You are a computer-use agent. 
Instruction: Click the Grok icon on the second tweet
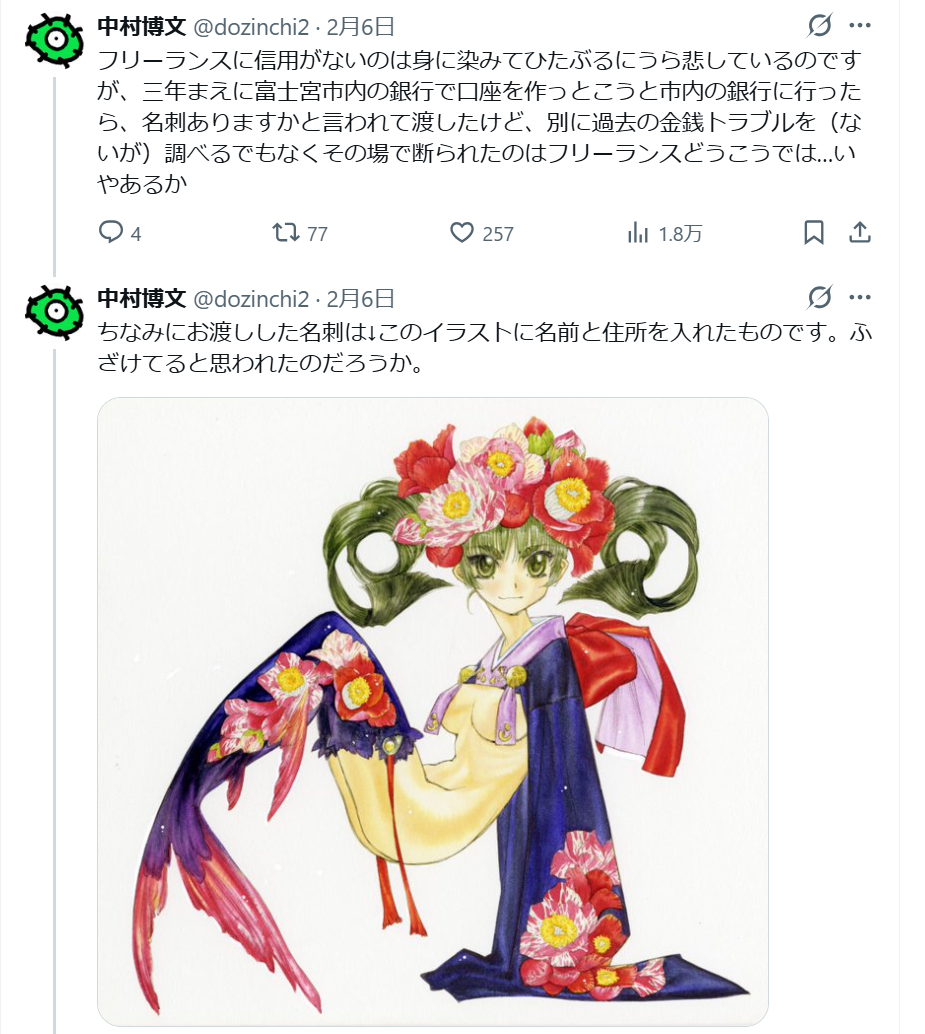820,297
